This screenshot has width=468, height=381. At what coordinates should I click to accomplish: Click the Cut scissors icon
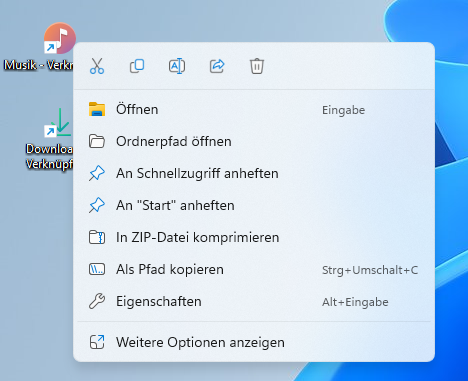coord(97,66)
